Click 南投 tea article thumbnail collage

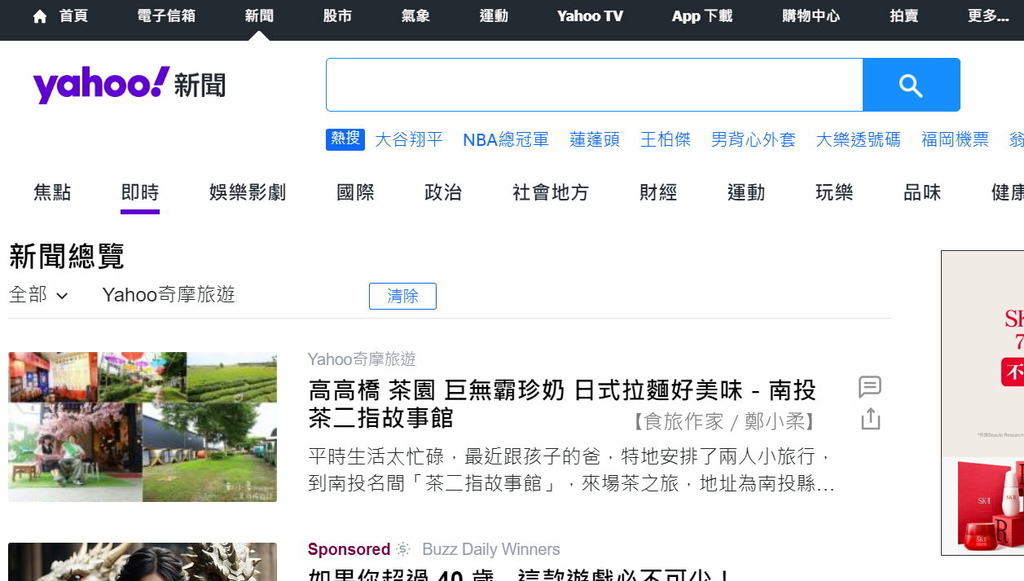142,427
